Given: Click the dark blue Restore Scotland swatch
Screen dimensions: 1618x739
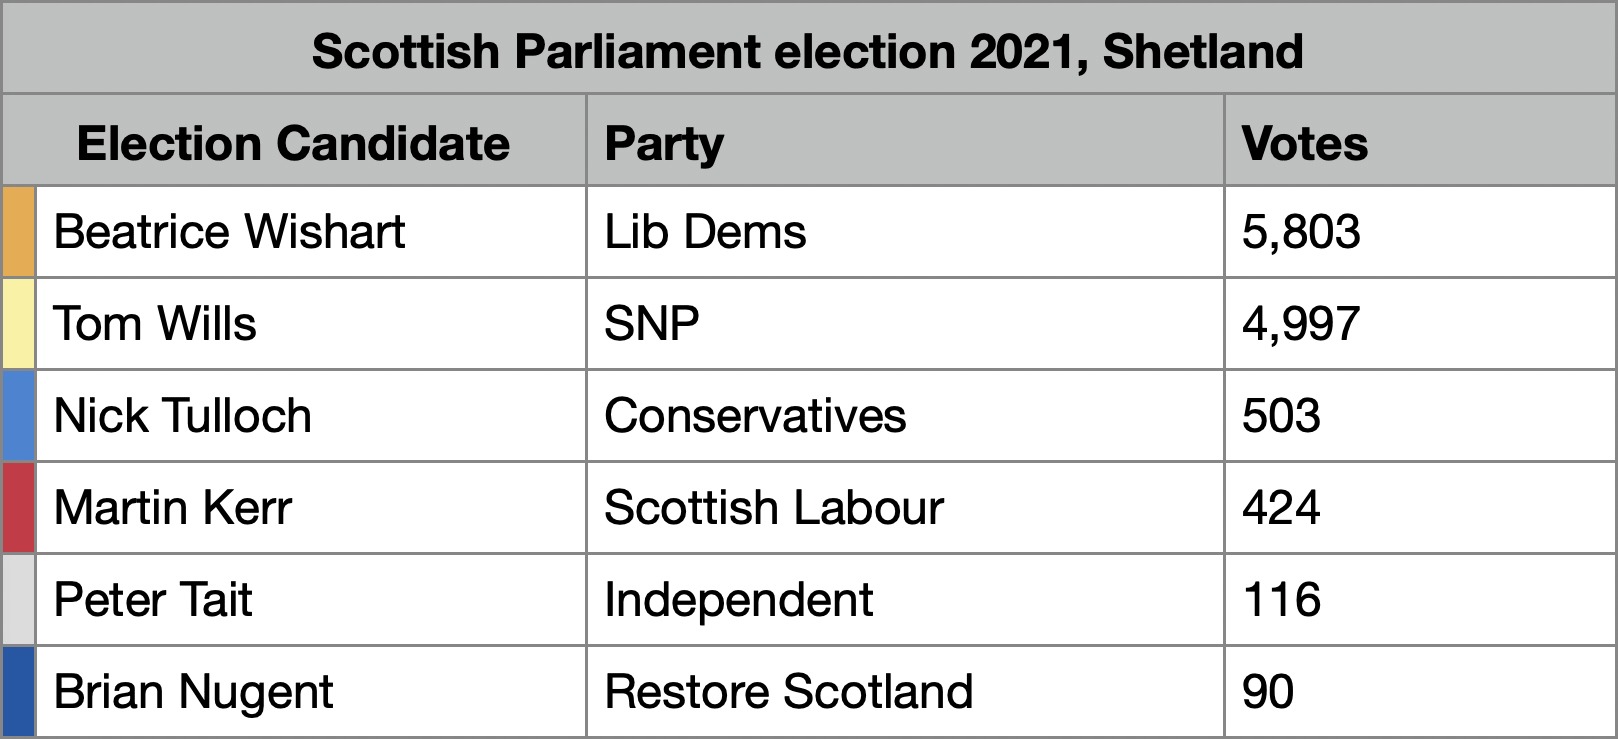Looking at the screenshot, I should (x=19, y=692).
